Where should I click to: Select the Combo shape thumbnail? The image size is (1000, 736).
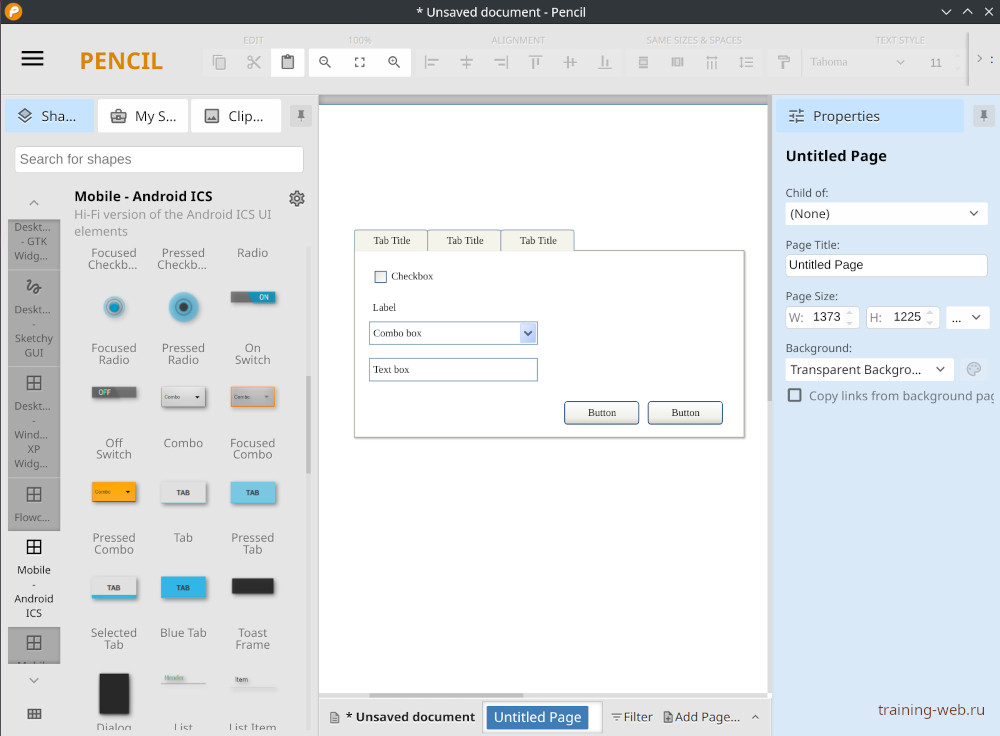click(183, 397)
